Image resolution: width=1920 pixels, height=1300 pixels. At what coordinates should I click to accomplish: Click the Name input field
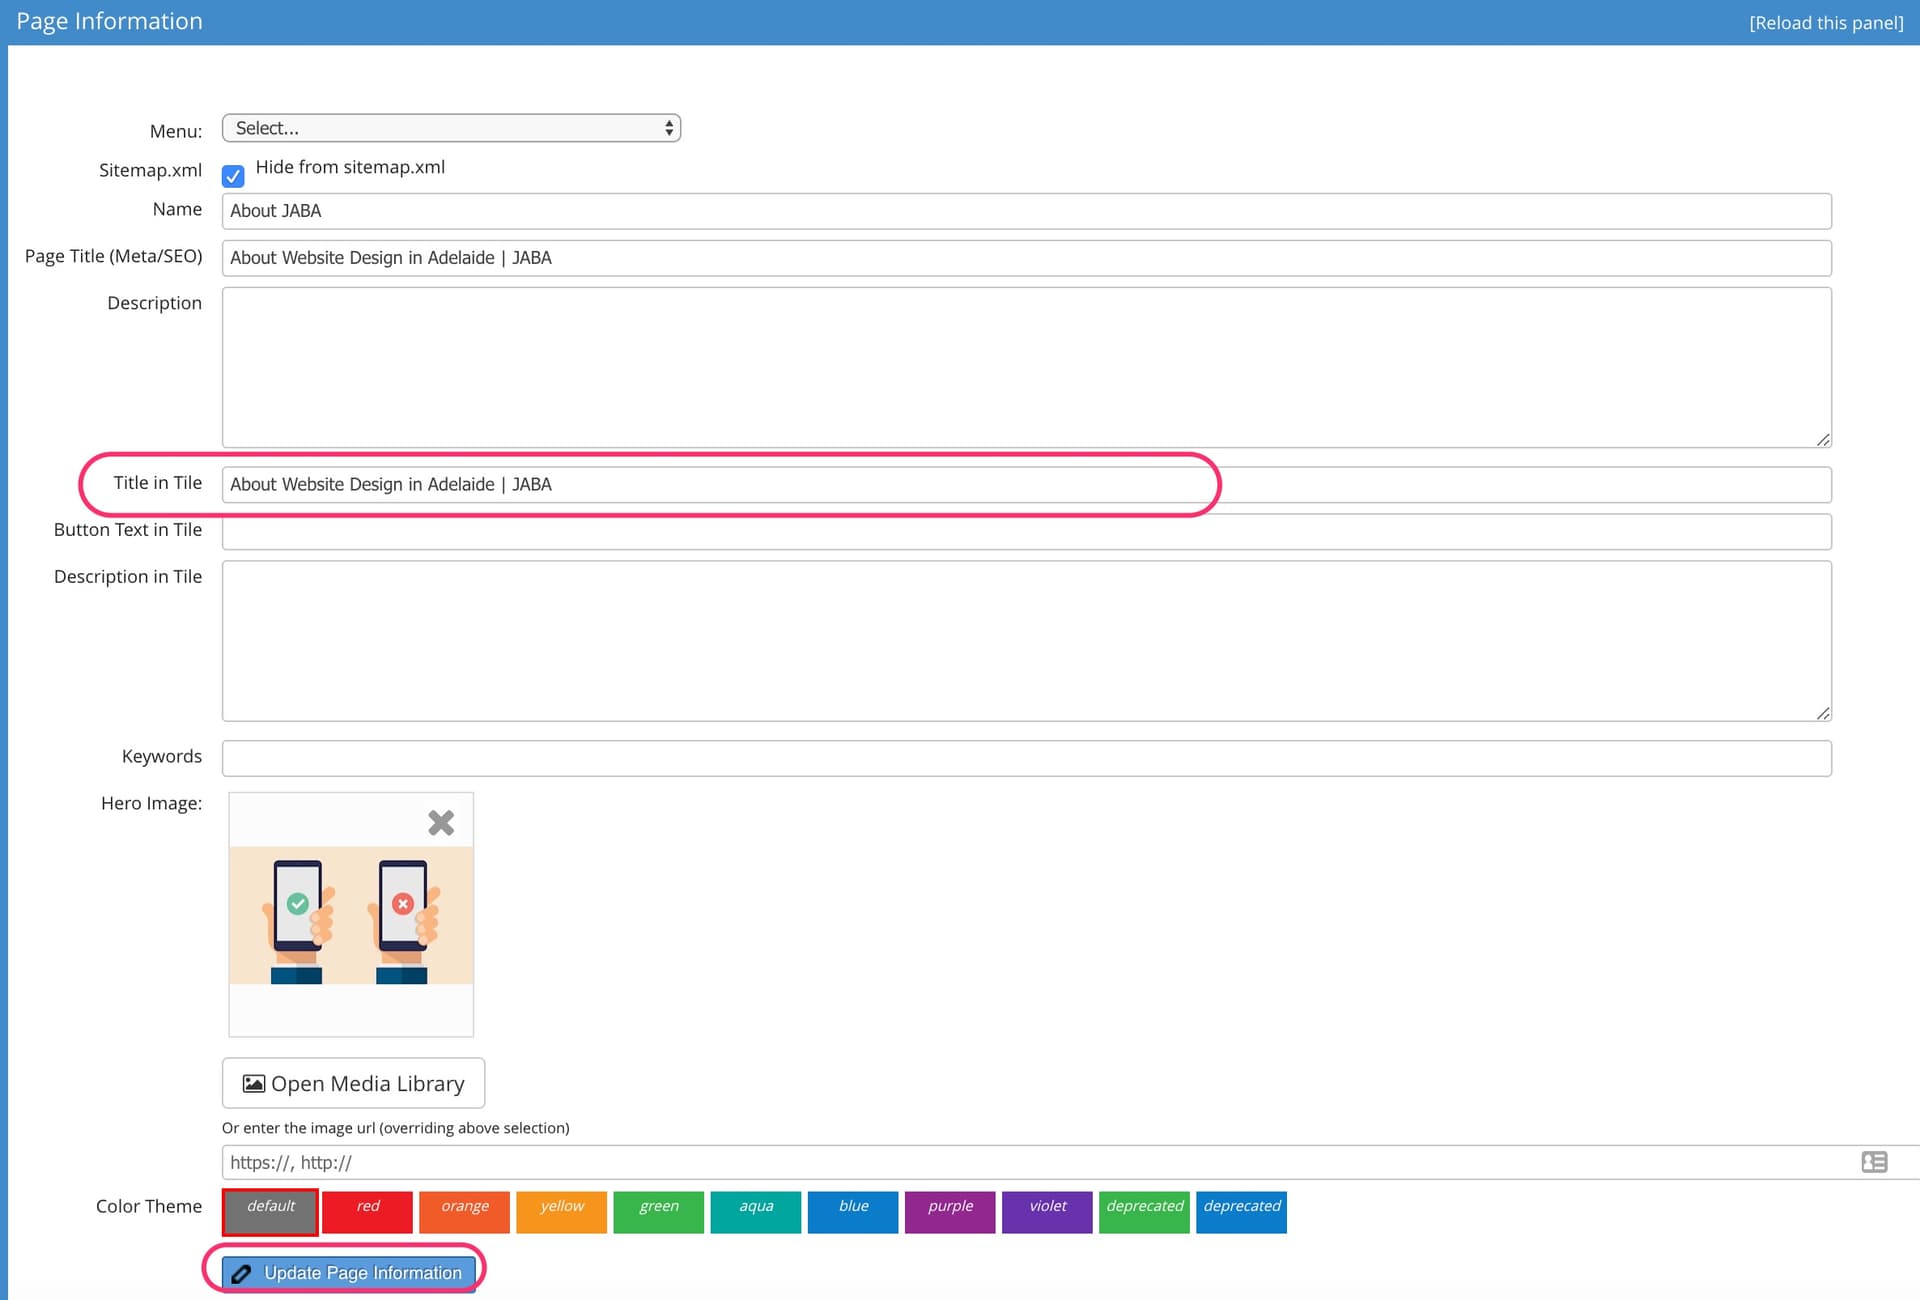[x=1027, y=211]
